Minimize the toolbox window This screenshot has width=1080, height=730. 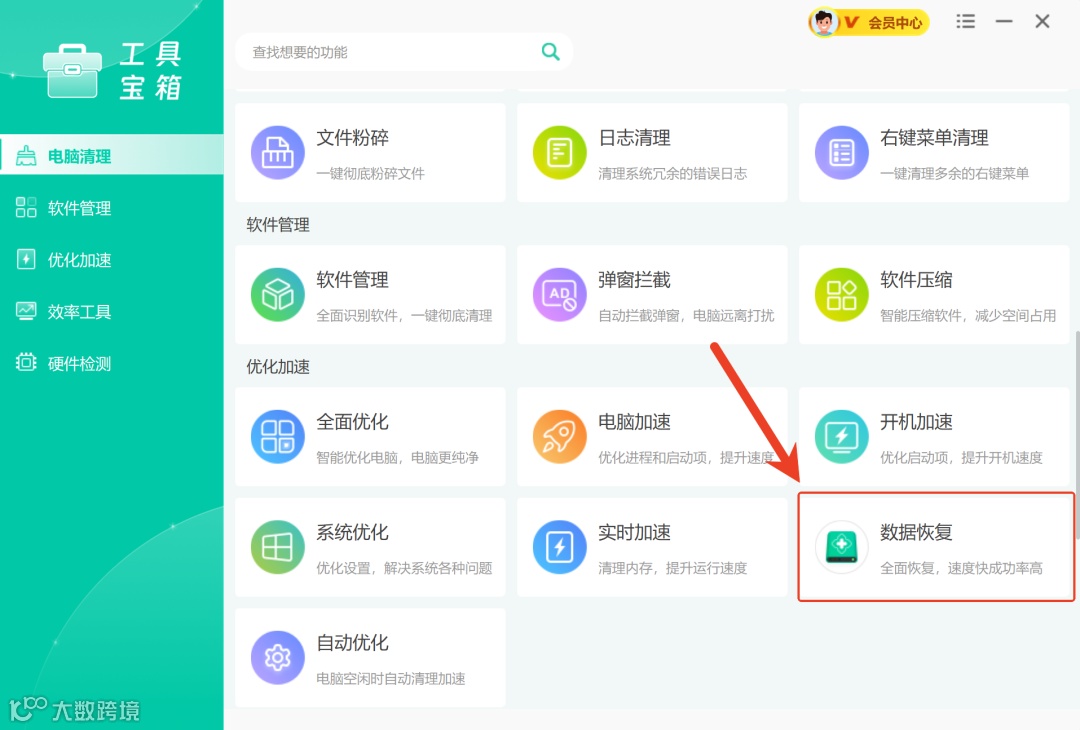(1004, 21)
